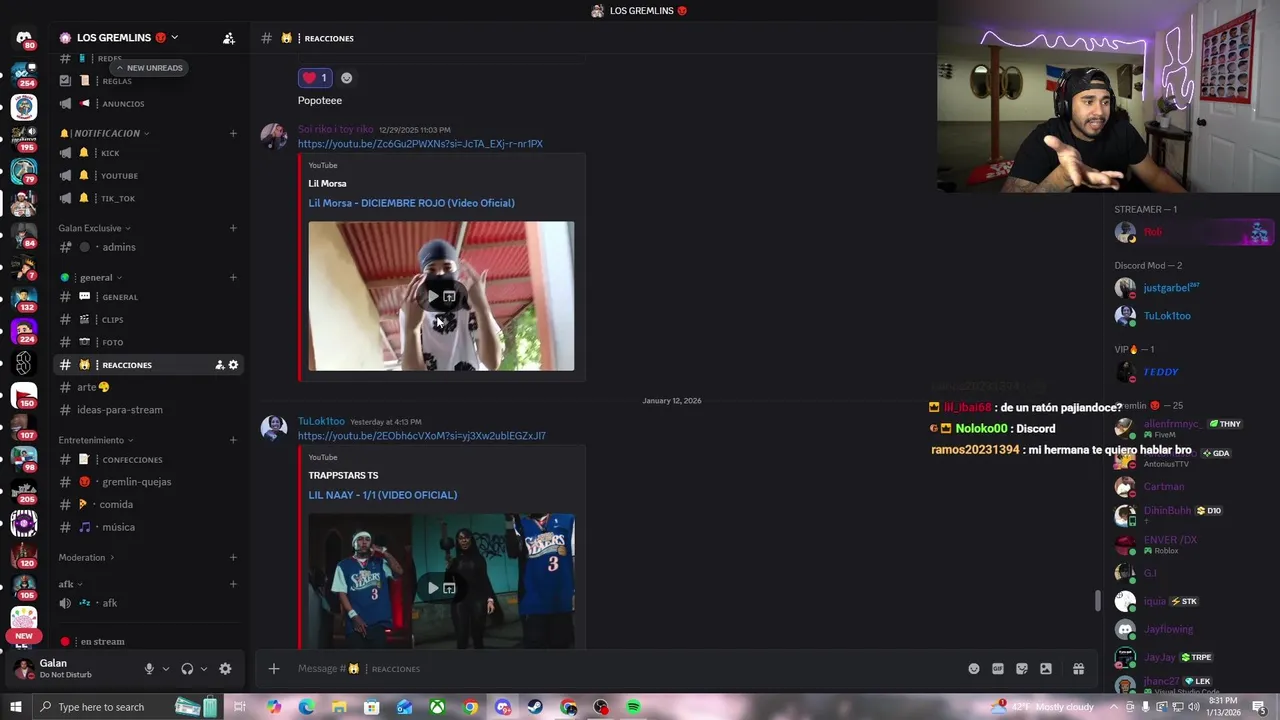This screenshot has height=720, width=1280.
Task: Open the server icon with 254 badge
Action: pyautogui.click(x=23, y=74)
